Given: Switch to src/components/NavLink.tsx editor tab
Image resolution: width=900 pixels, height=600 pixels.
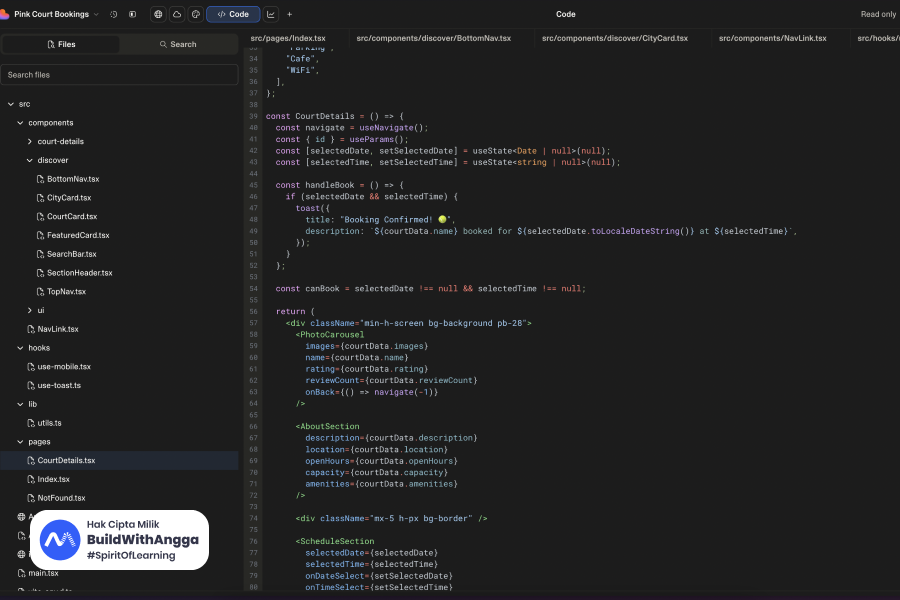Looking at the screenshot, I should tap(772, 38).
